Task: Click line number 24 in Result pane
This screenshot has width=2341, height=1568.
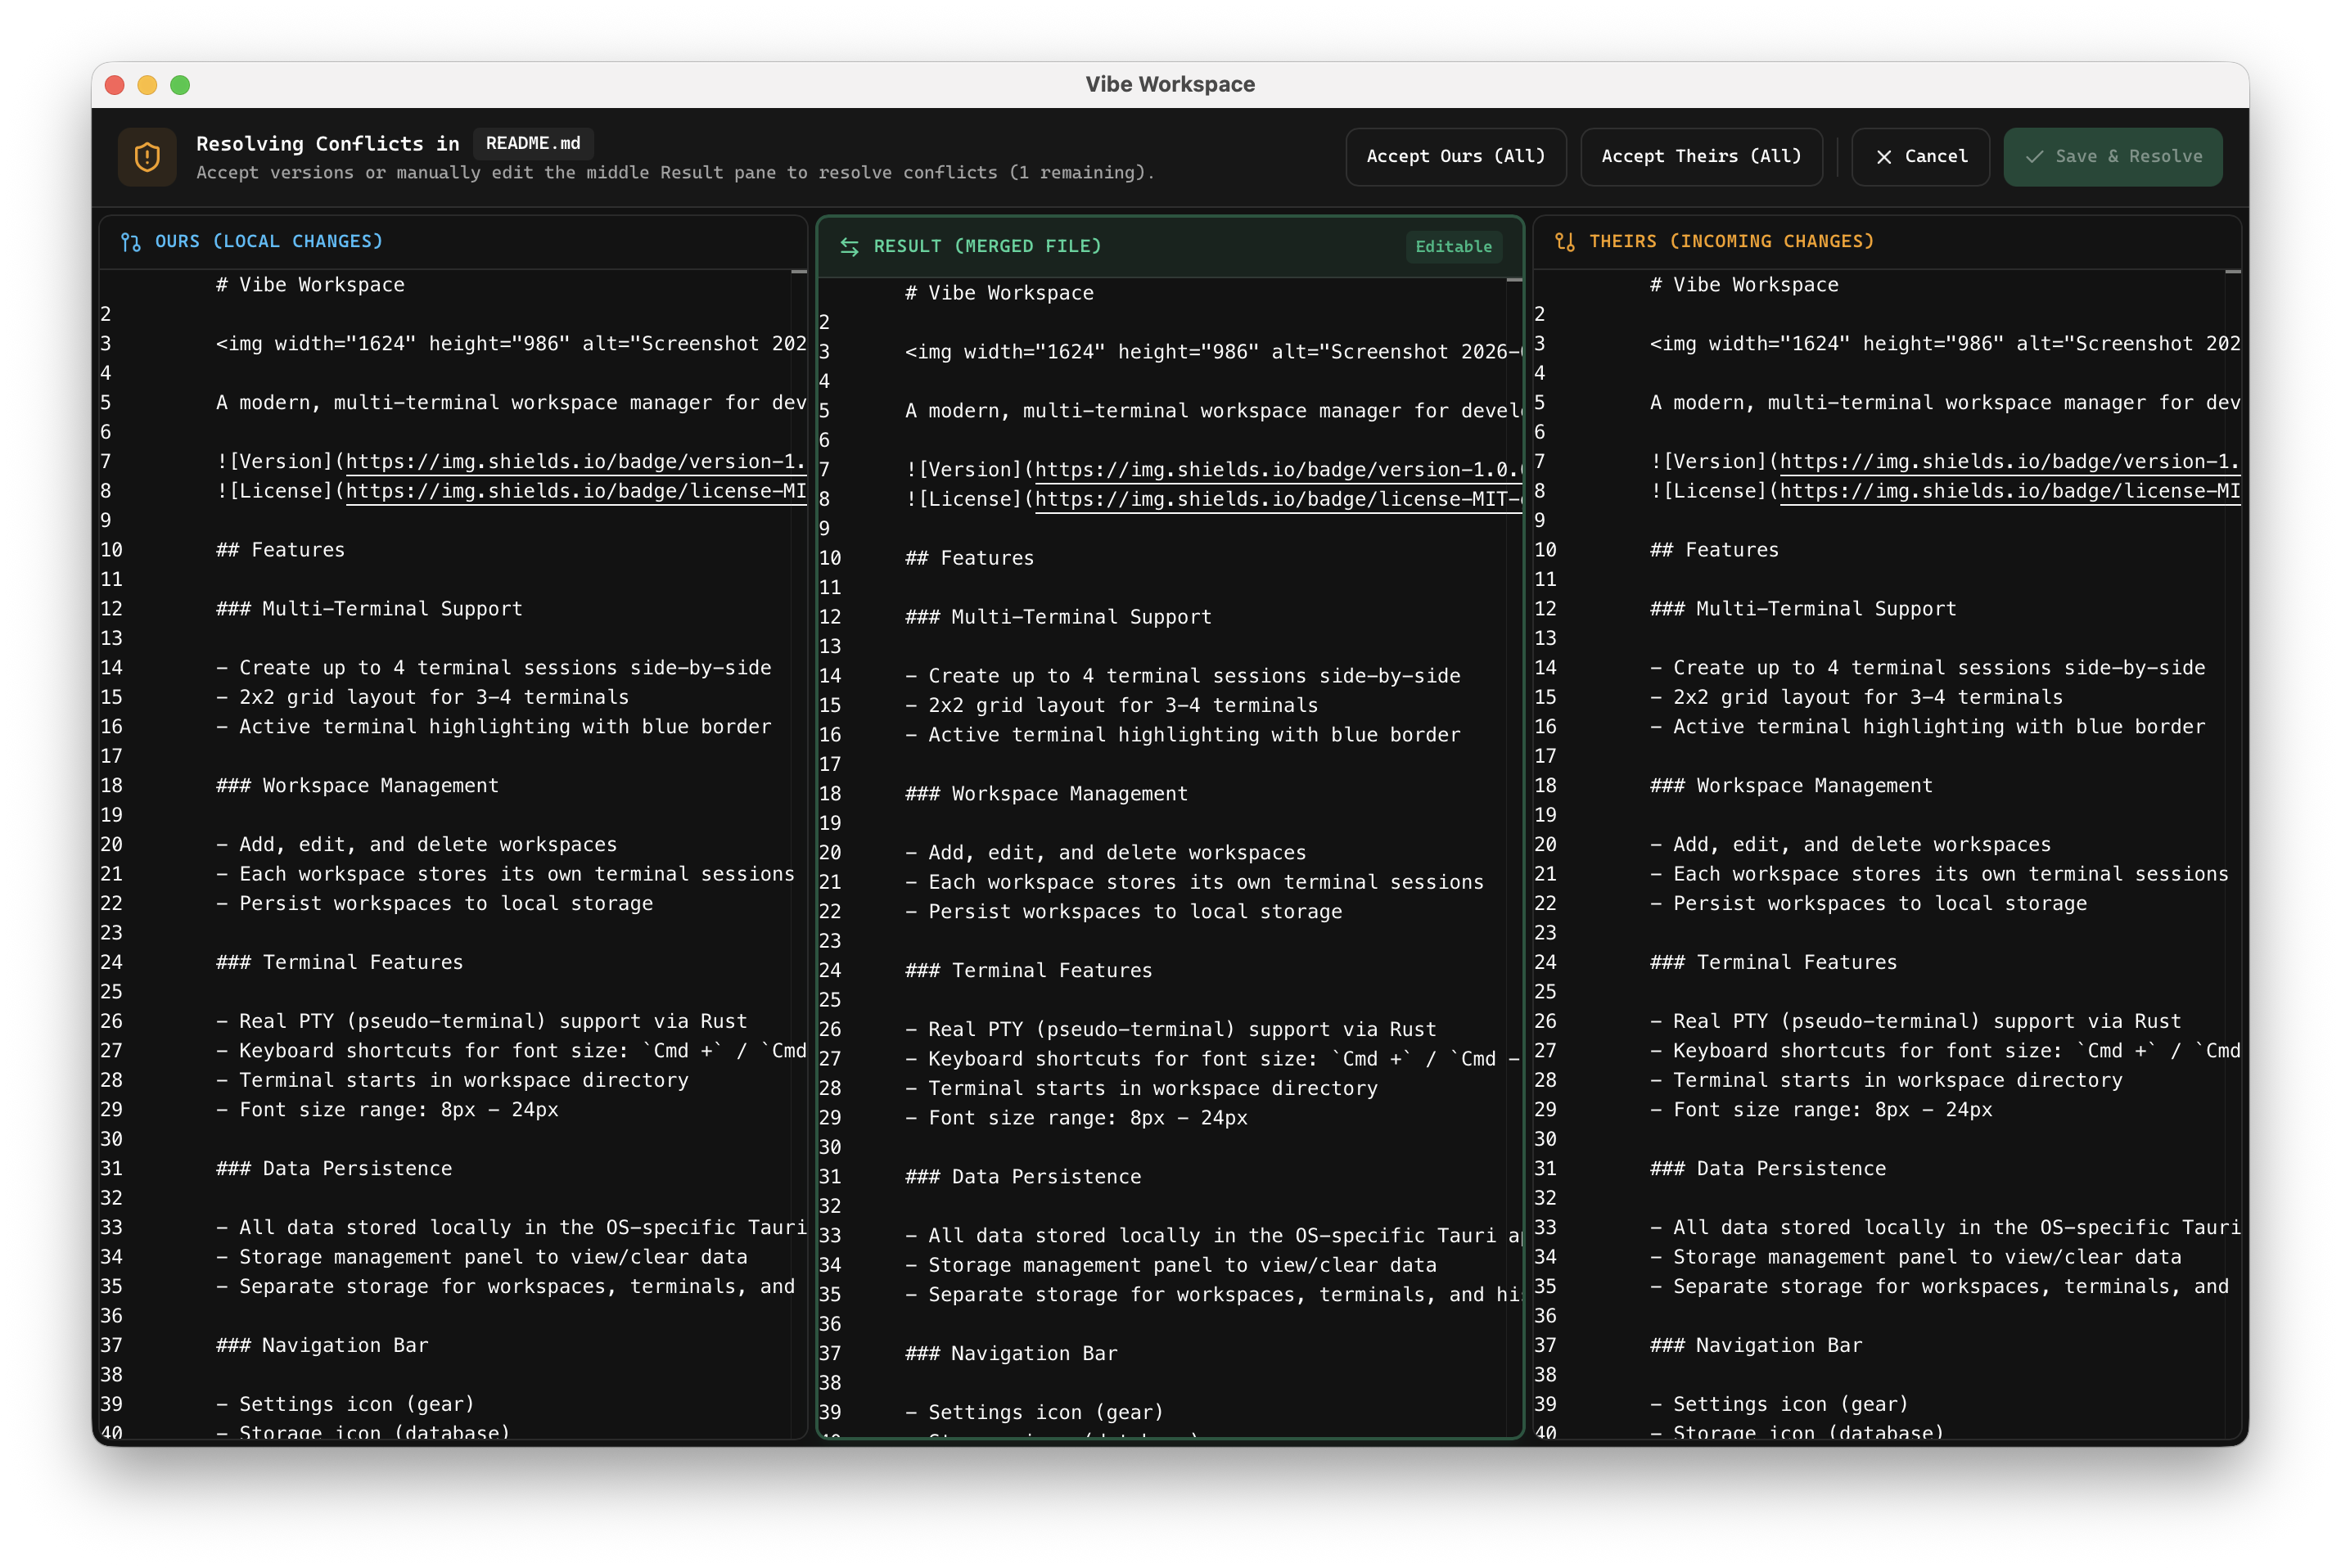Action: point(830,971)
